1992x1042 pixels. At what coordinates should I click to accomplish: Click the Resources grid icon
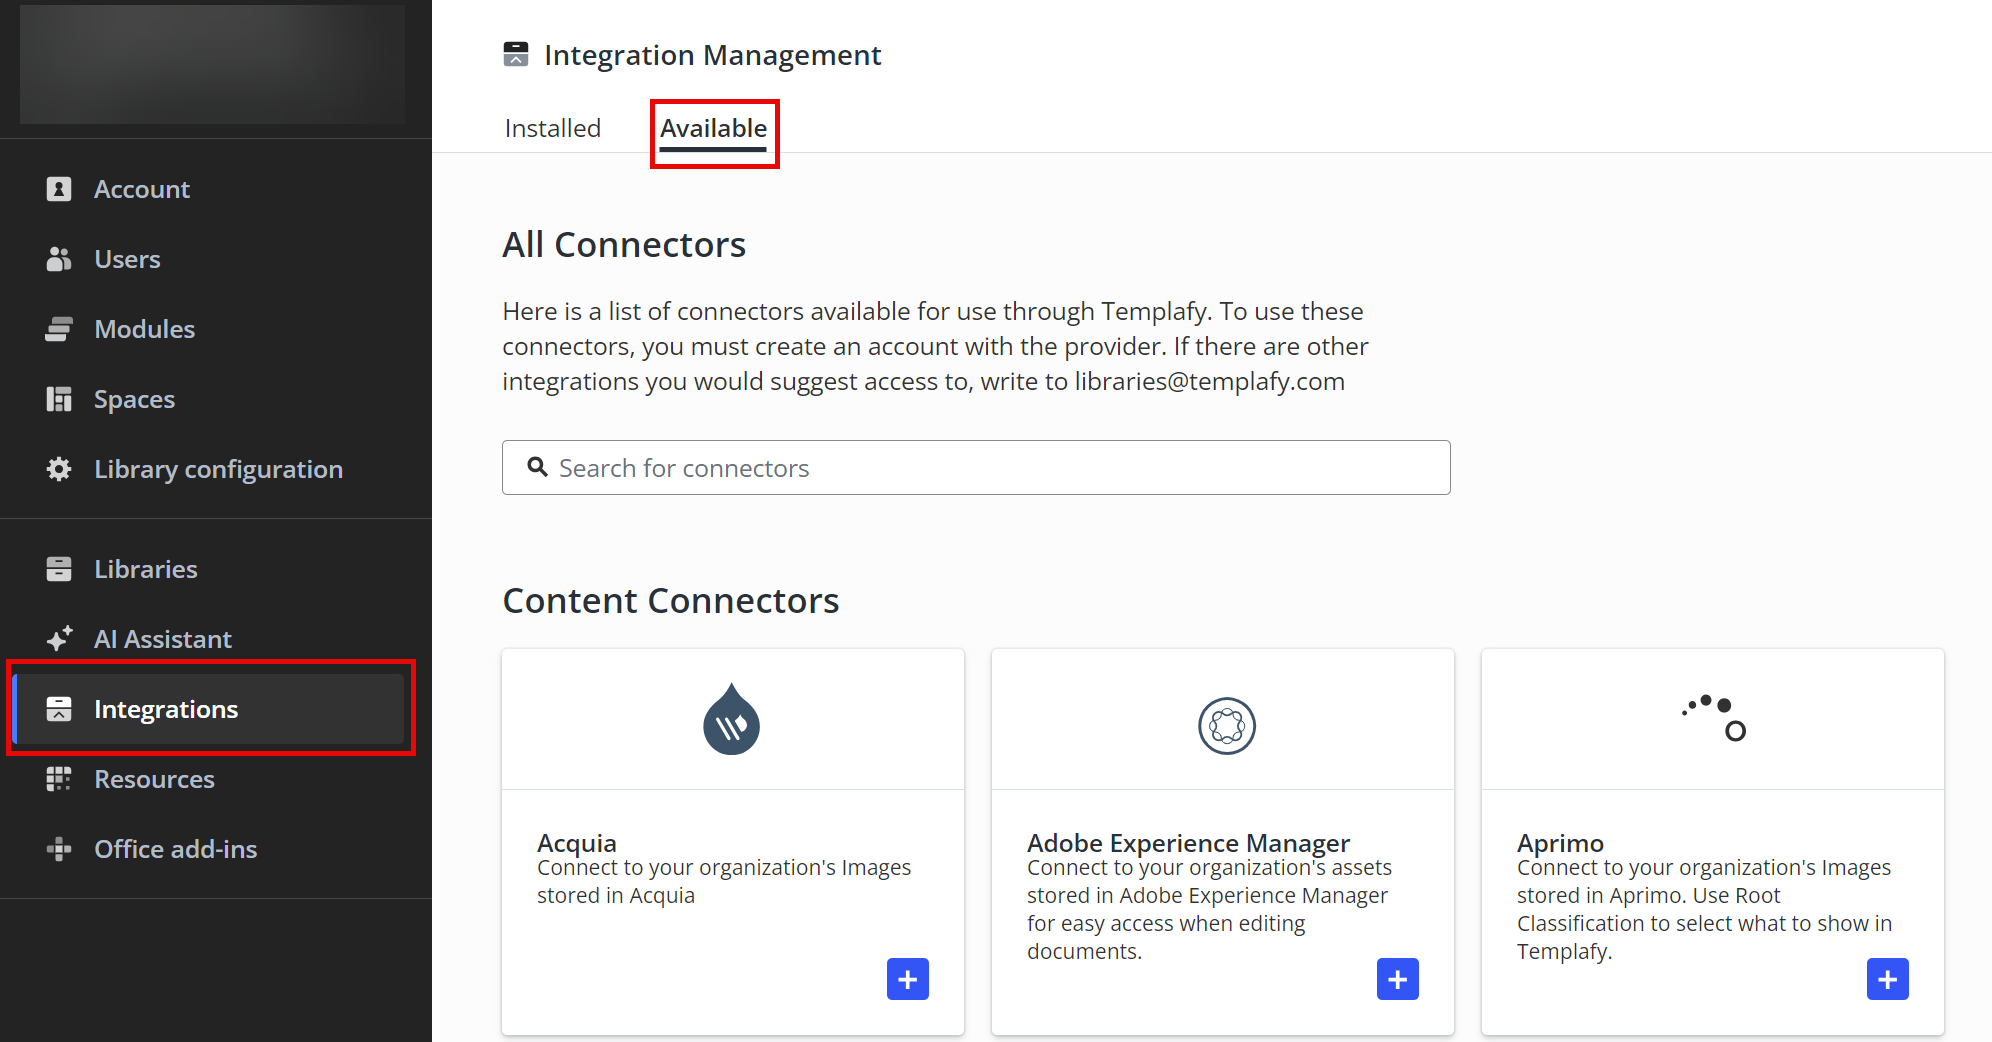(x=59, y=779)
